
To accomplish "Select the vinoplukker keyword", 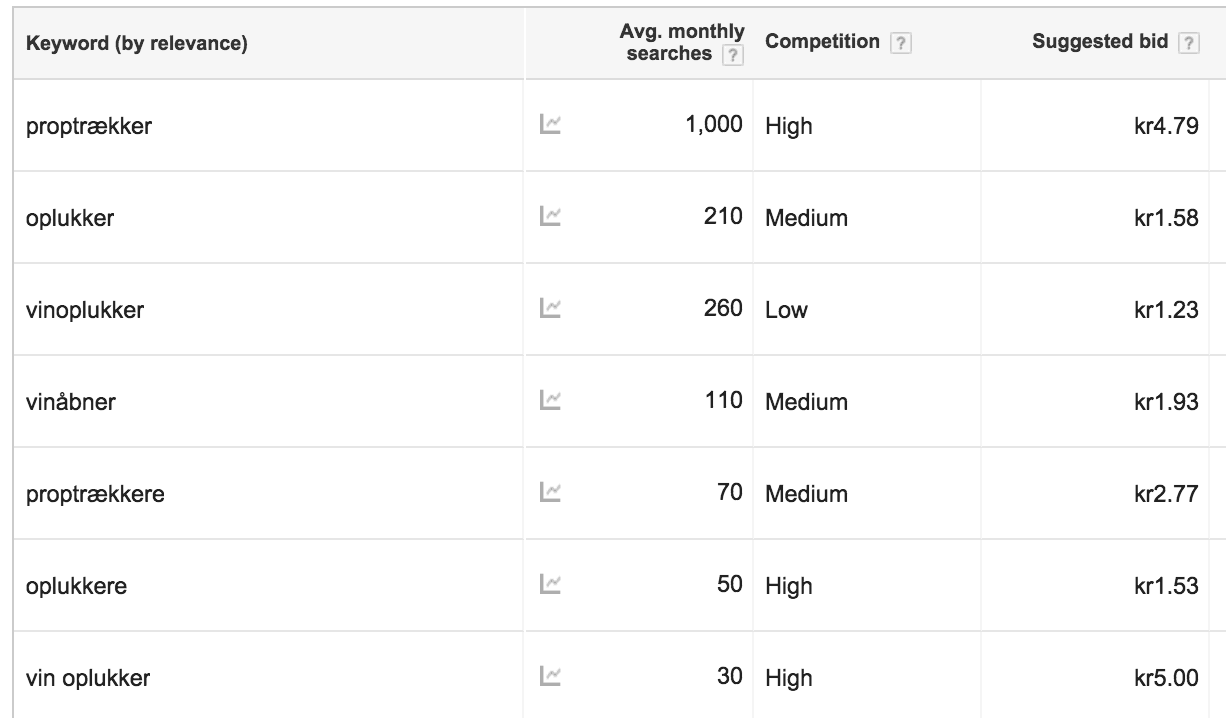I will point(85,309).
